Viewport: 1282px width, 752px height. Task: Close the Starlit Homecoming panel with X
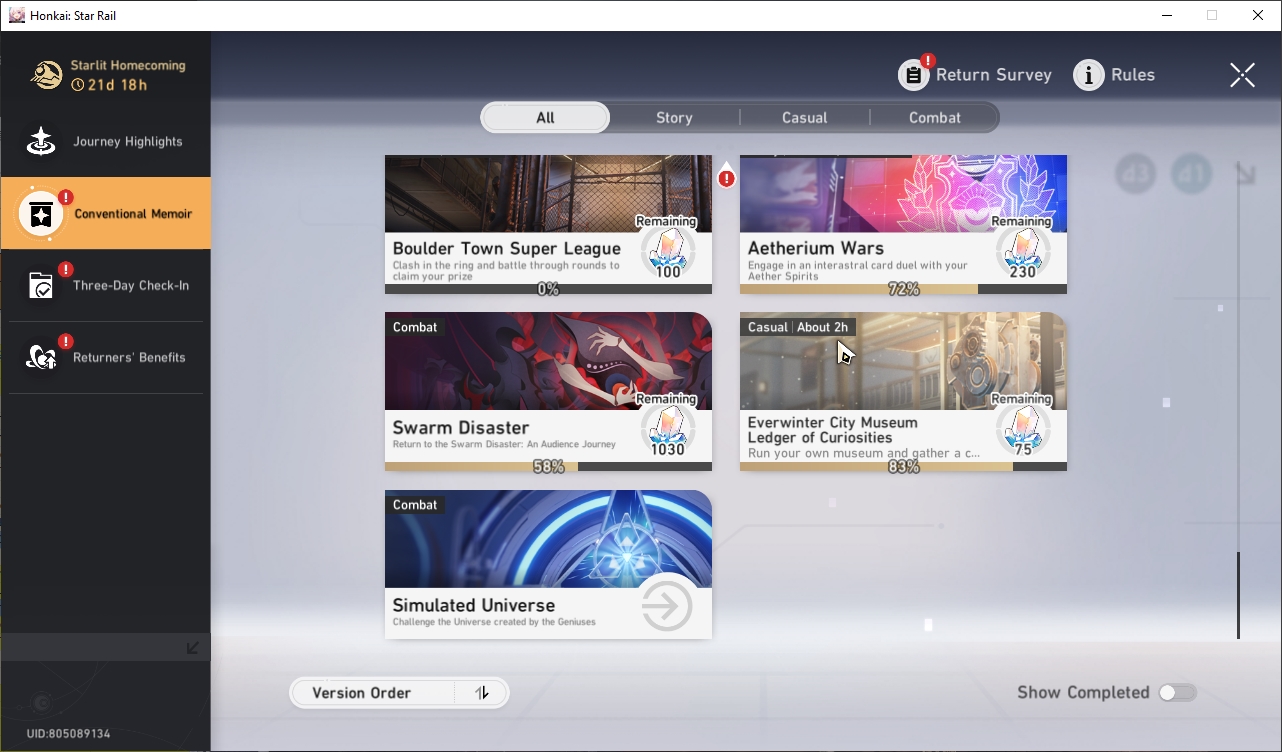(x=1242, y=75)
